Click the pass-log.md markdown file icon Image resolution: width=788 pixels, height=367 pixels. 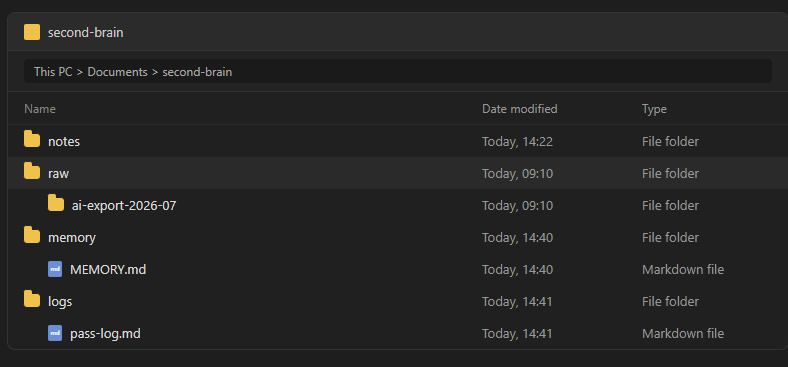[x=55, y=333]
